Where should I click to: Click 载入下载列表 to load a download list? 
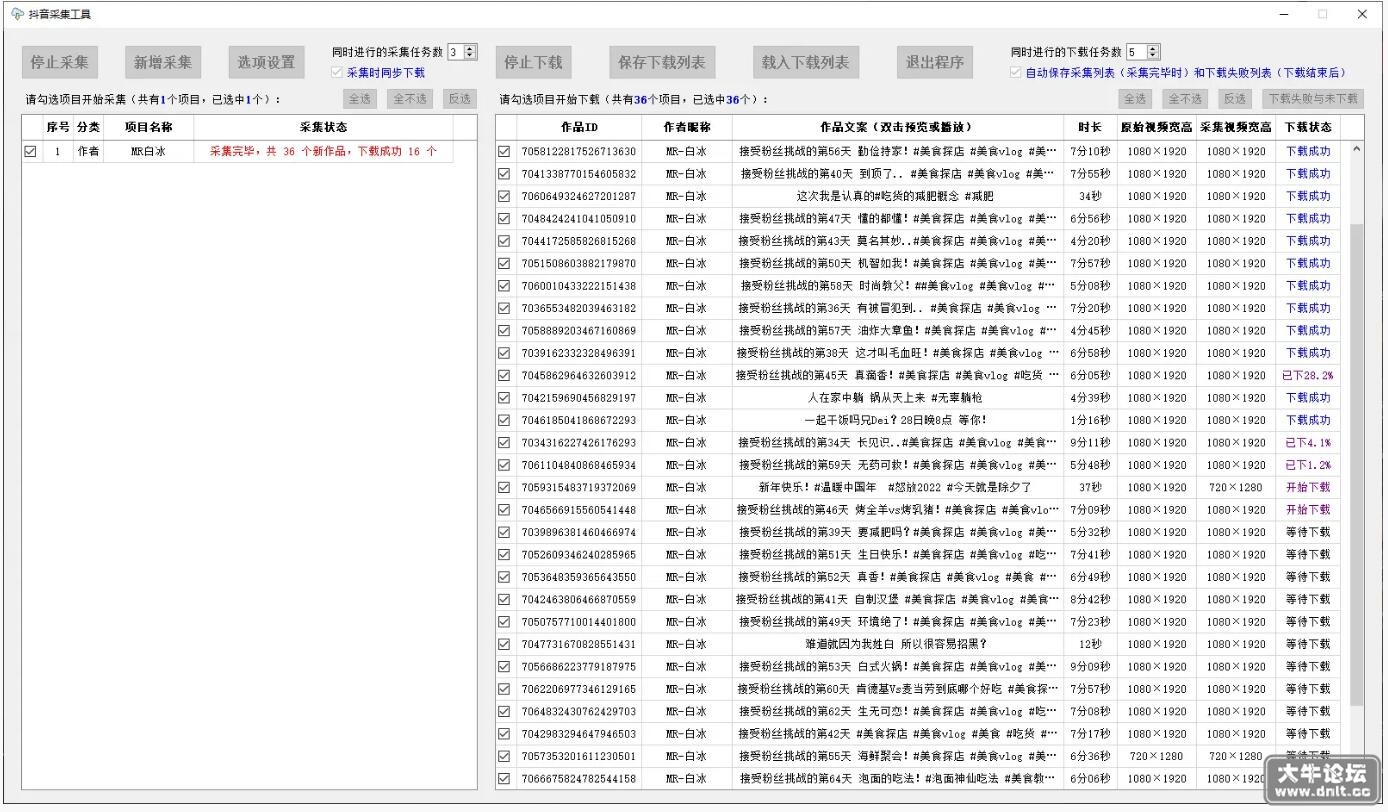click(805, 62)
